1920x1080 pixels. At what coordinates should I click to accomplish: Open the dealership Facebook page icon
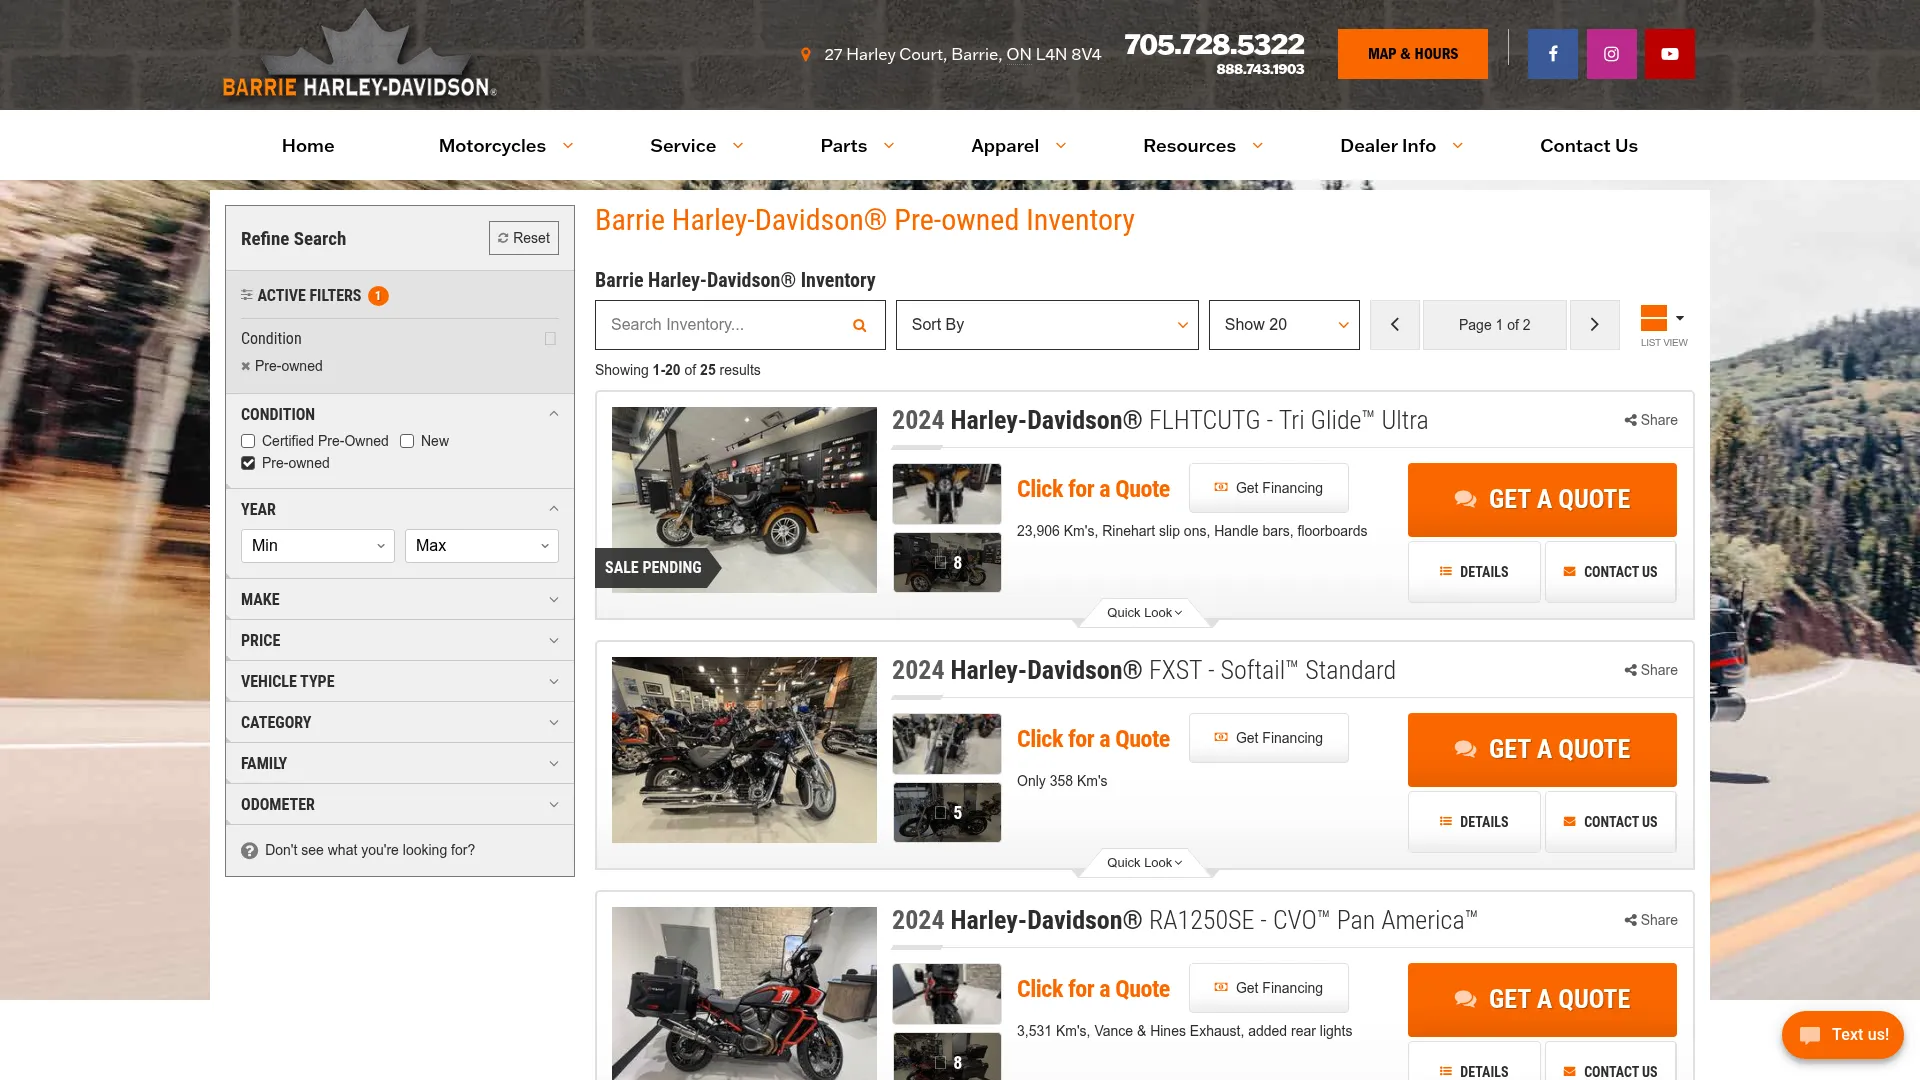1552,54
